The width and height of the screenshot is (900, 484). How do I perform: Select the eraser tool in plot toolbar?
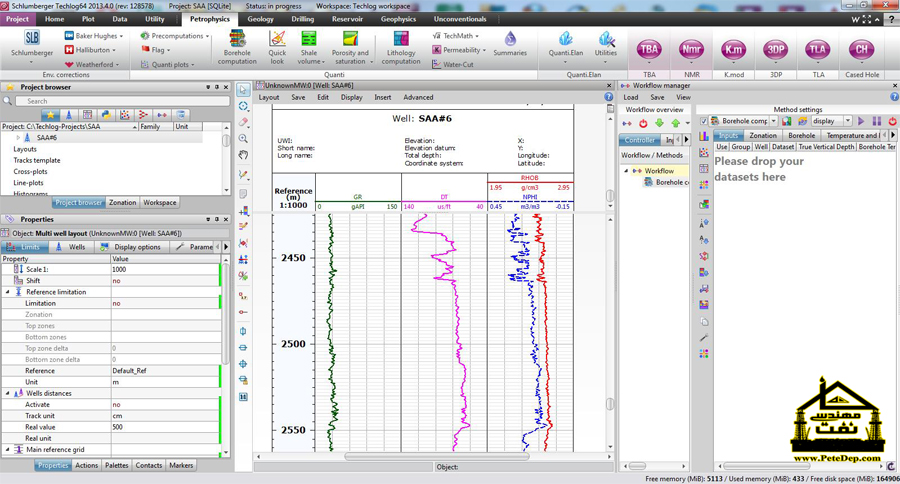click(243, 122)
